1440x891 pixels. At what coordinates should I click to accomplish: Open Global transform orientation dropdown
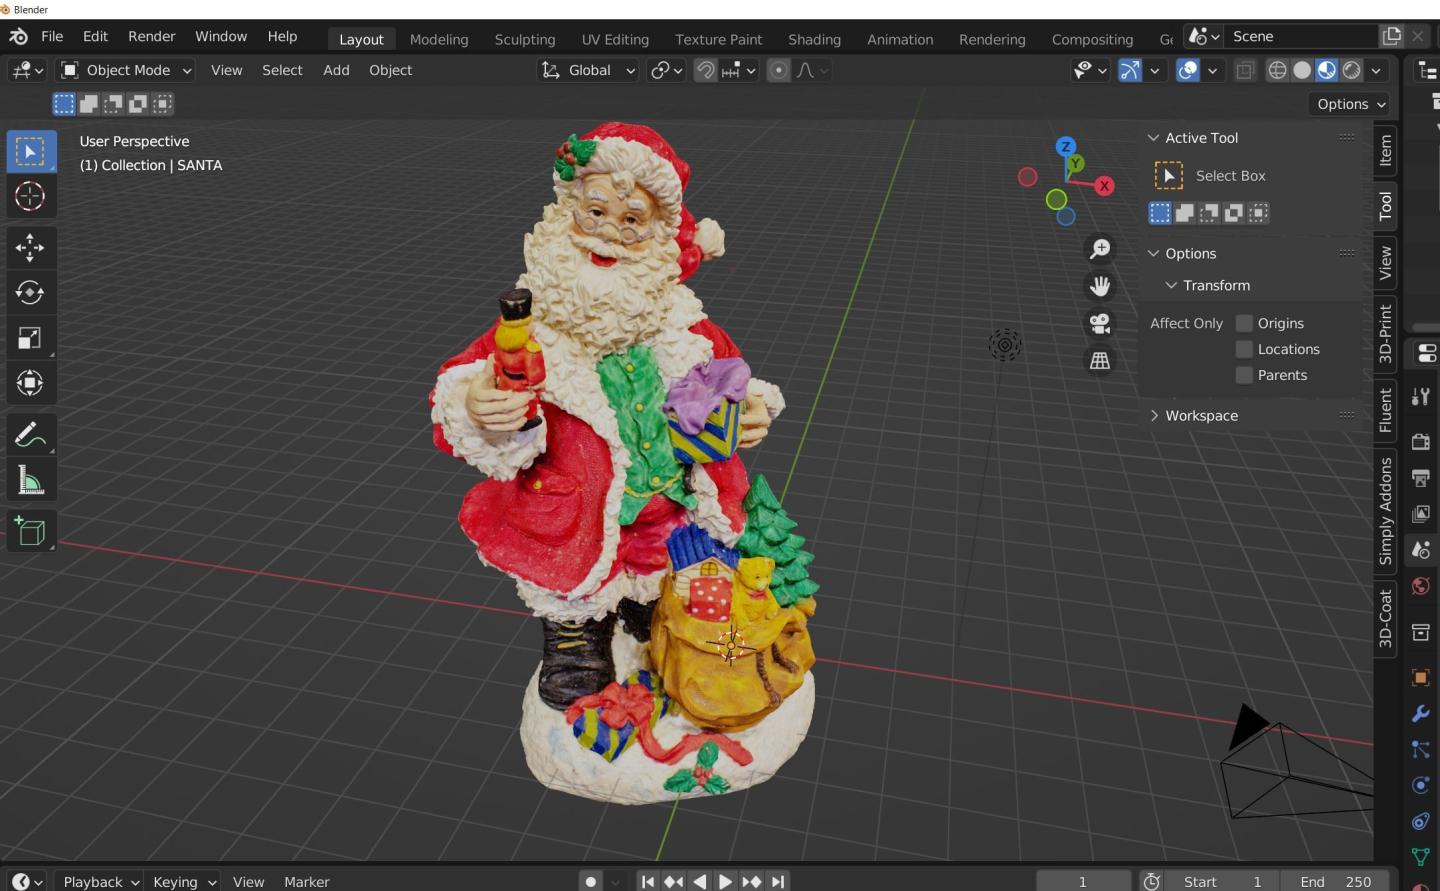coord(589,70)
